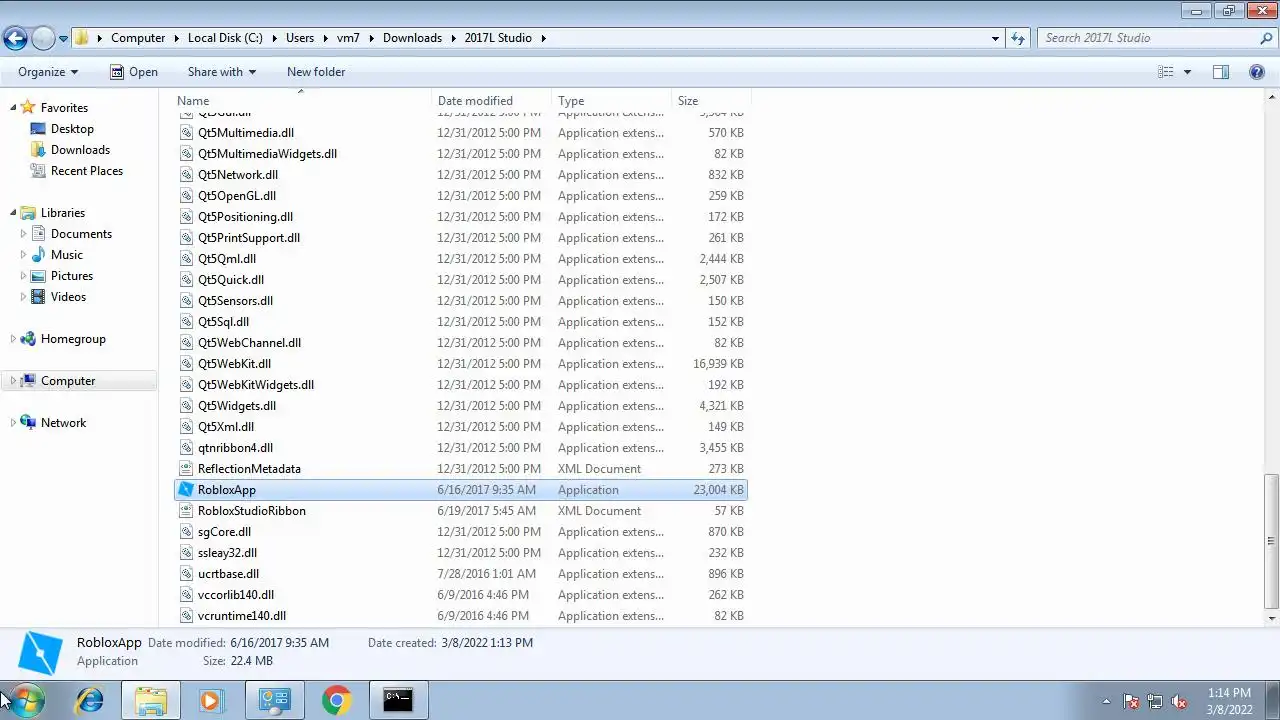Open Windows Media Player taskbar icon

point(211,700)
